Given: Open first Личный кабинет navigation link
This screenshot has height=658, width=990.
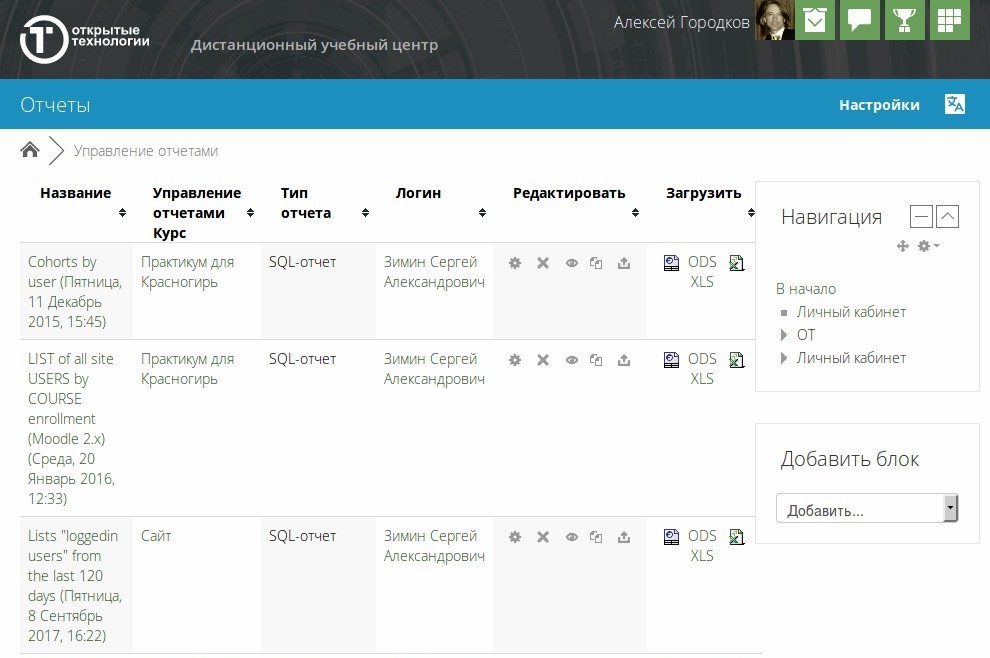Looking at the screenshot, I should point(851,312).
